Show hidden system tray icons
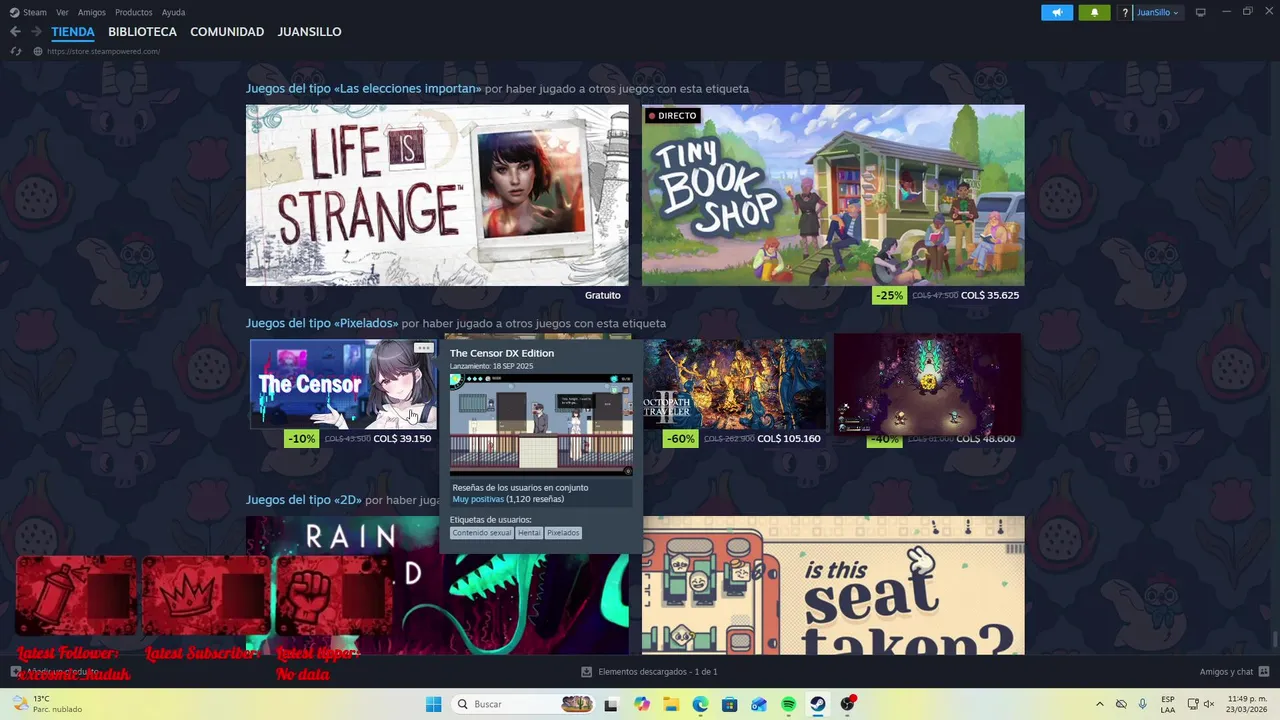Viewport: 1280px width, 720px height. [x=1100, y=704]
